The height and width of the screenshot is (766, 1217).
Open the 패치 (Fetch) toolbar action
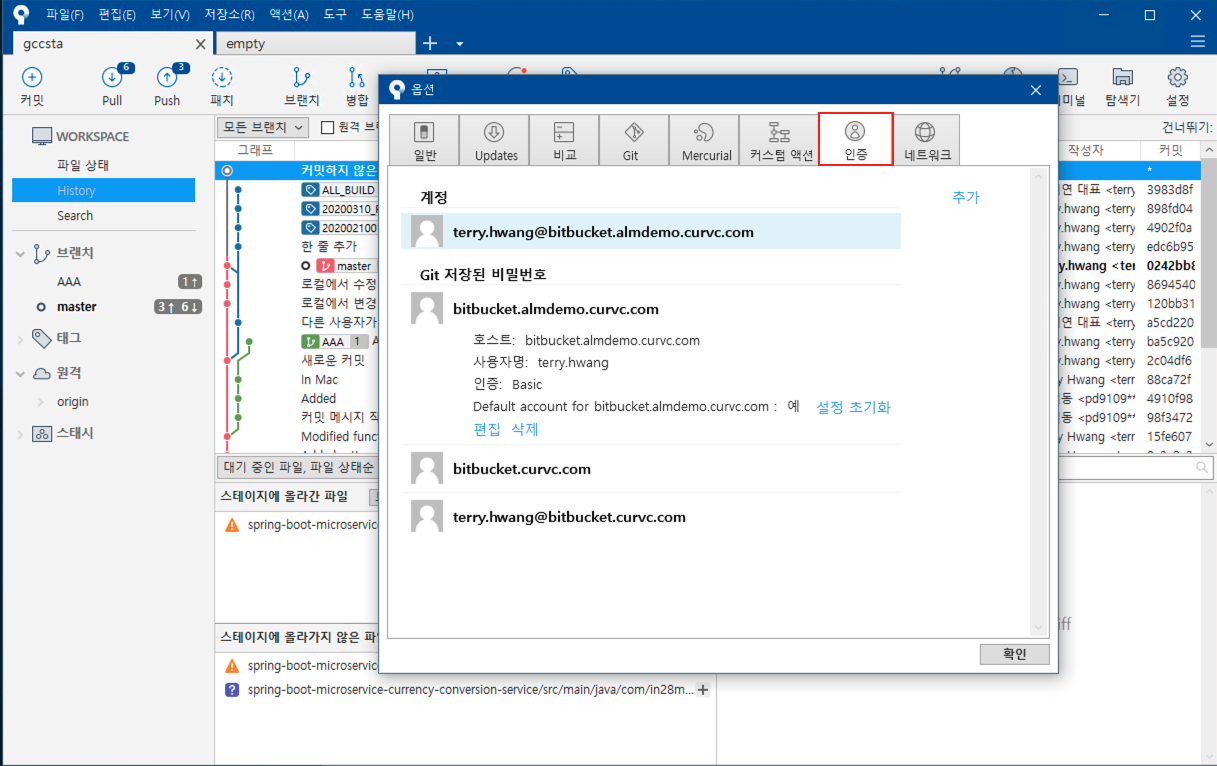222,78
